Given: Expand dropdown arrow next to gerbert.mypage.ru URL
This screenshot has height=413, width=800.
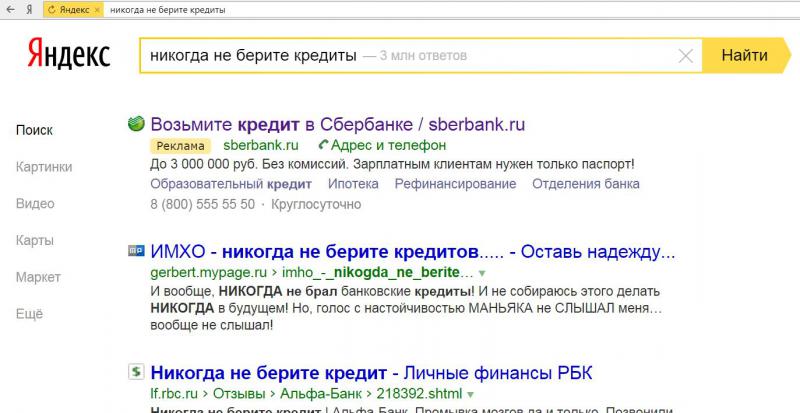Looking at the screenshot, I should point(482,274).
